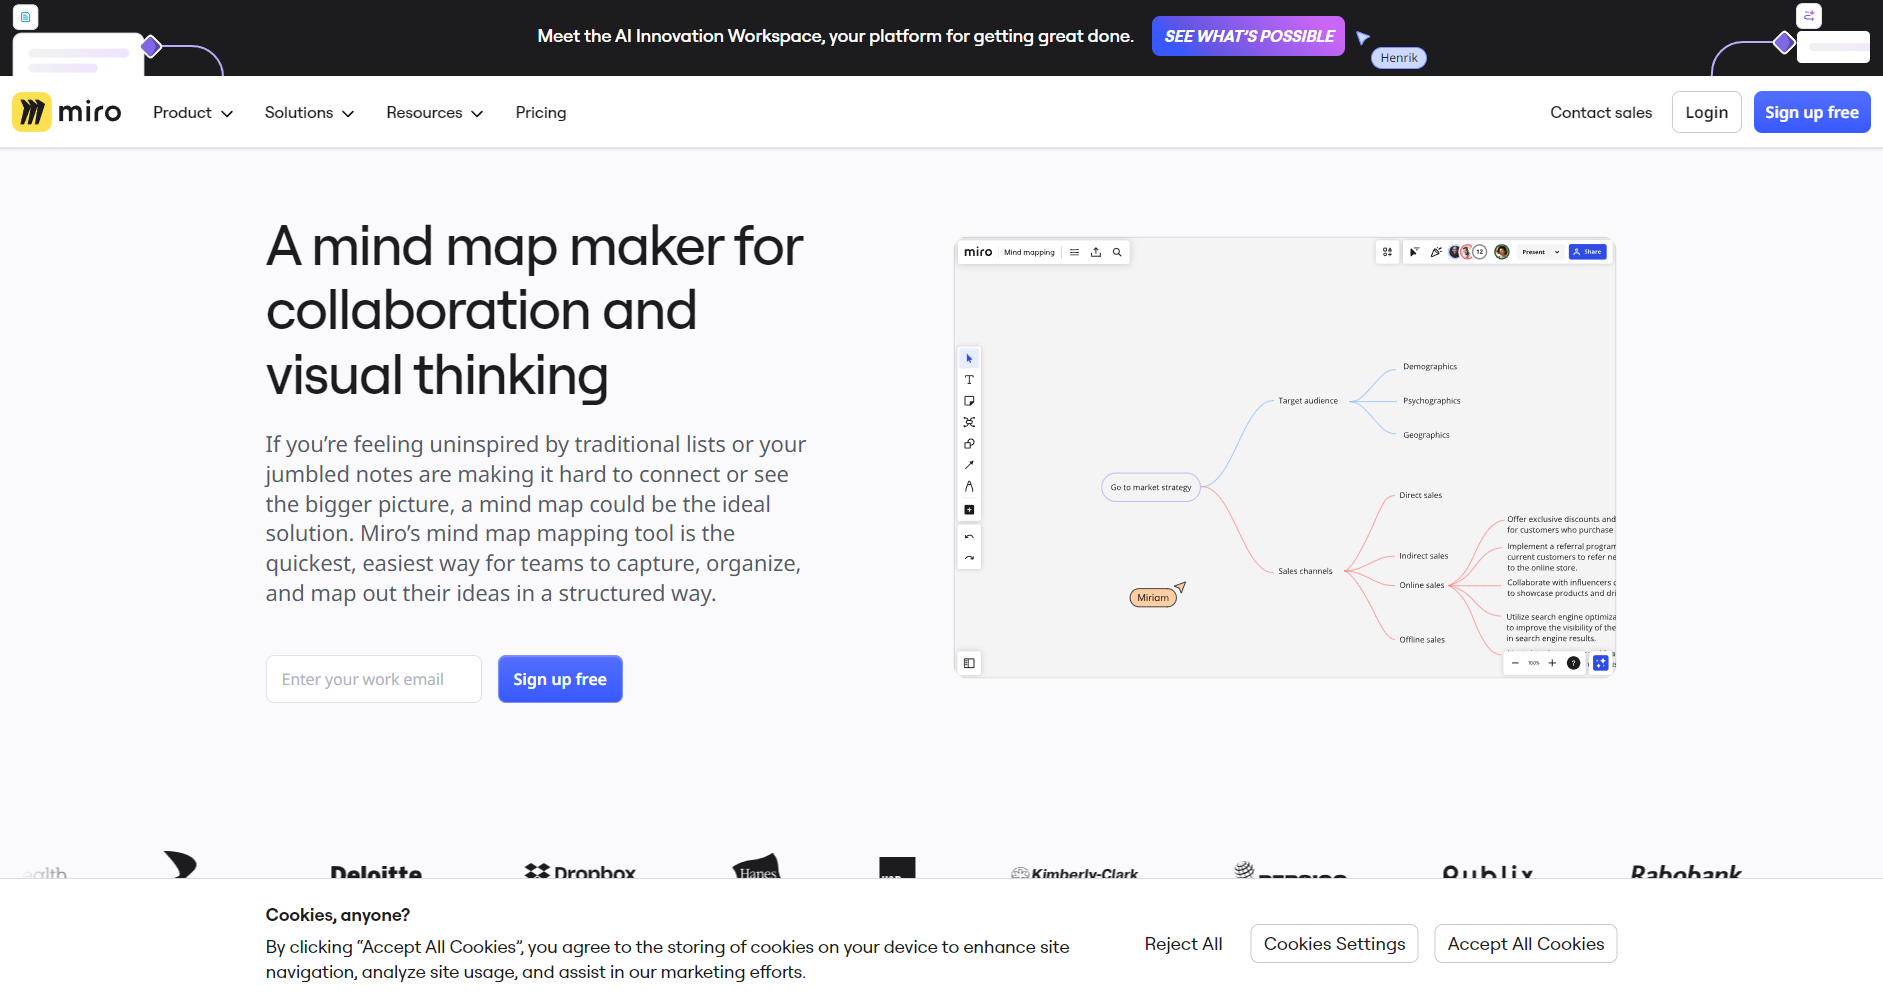Viewport: 1883px width, 1000px height.
Task: Click the Login button
Action: point(1706,113)
